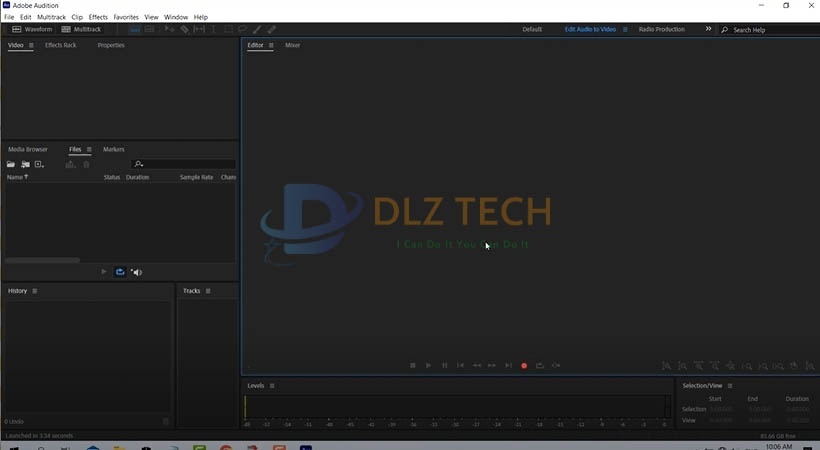The image size is (820, 450).
Task: Switch to Waveform editor view
Action: tap(32, 30)
